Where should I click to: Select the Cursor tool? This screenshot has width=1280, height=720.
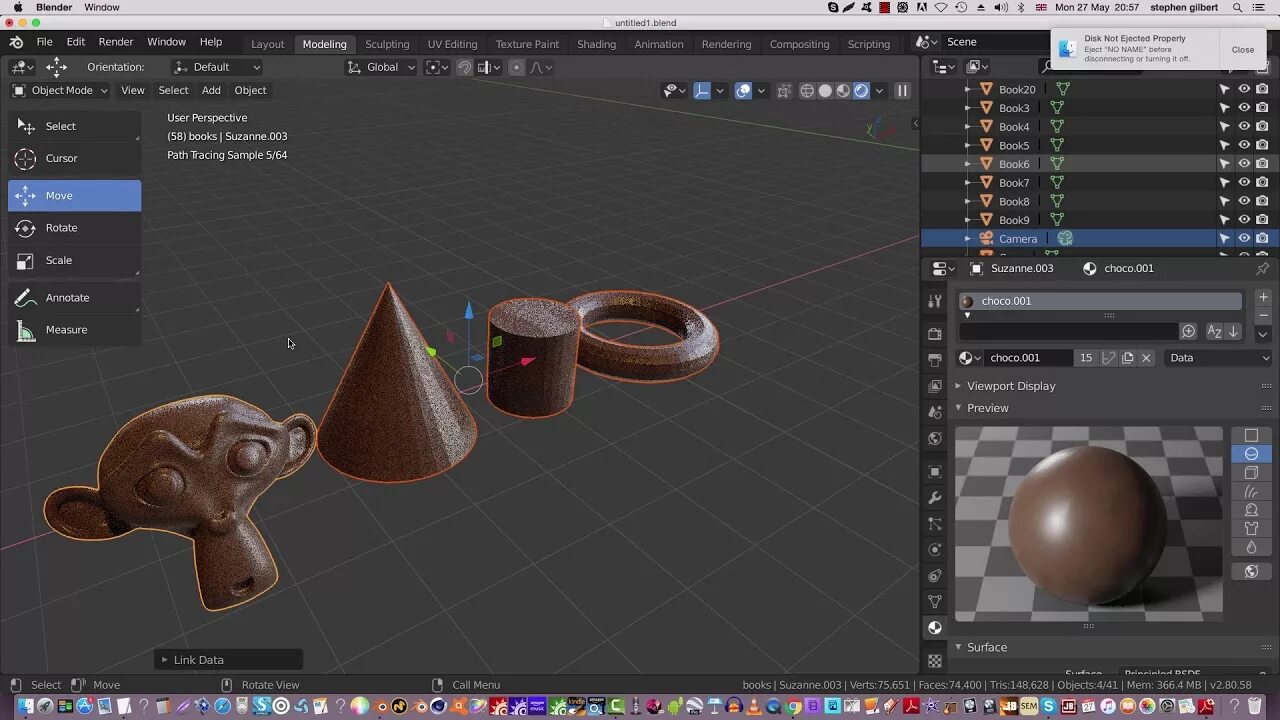[x=74, y=158]
